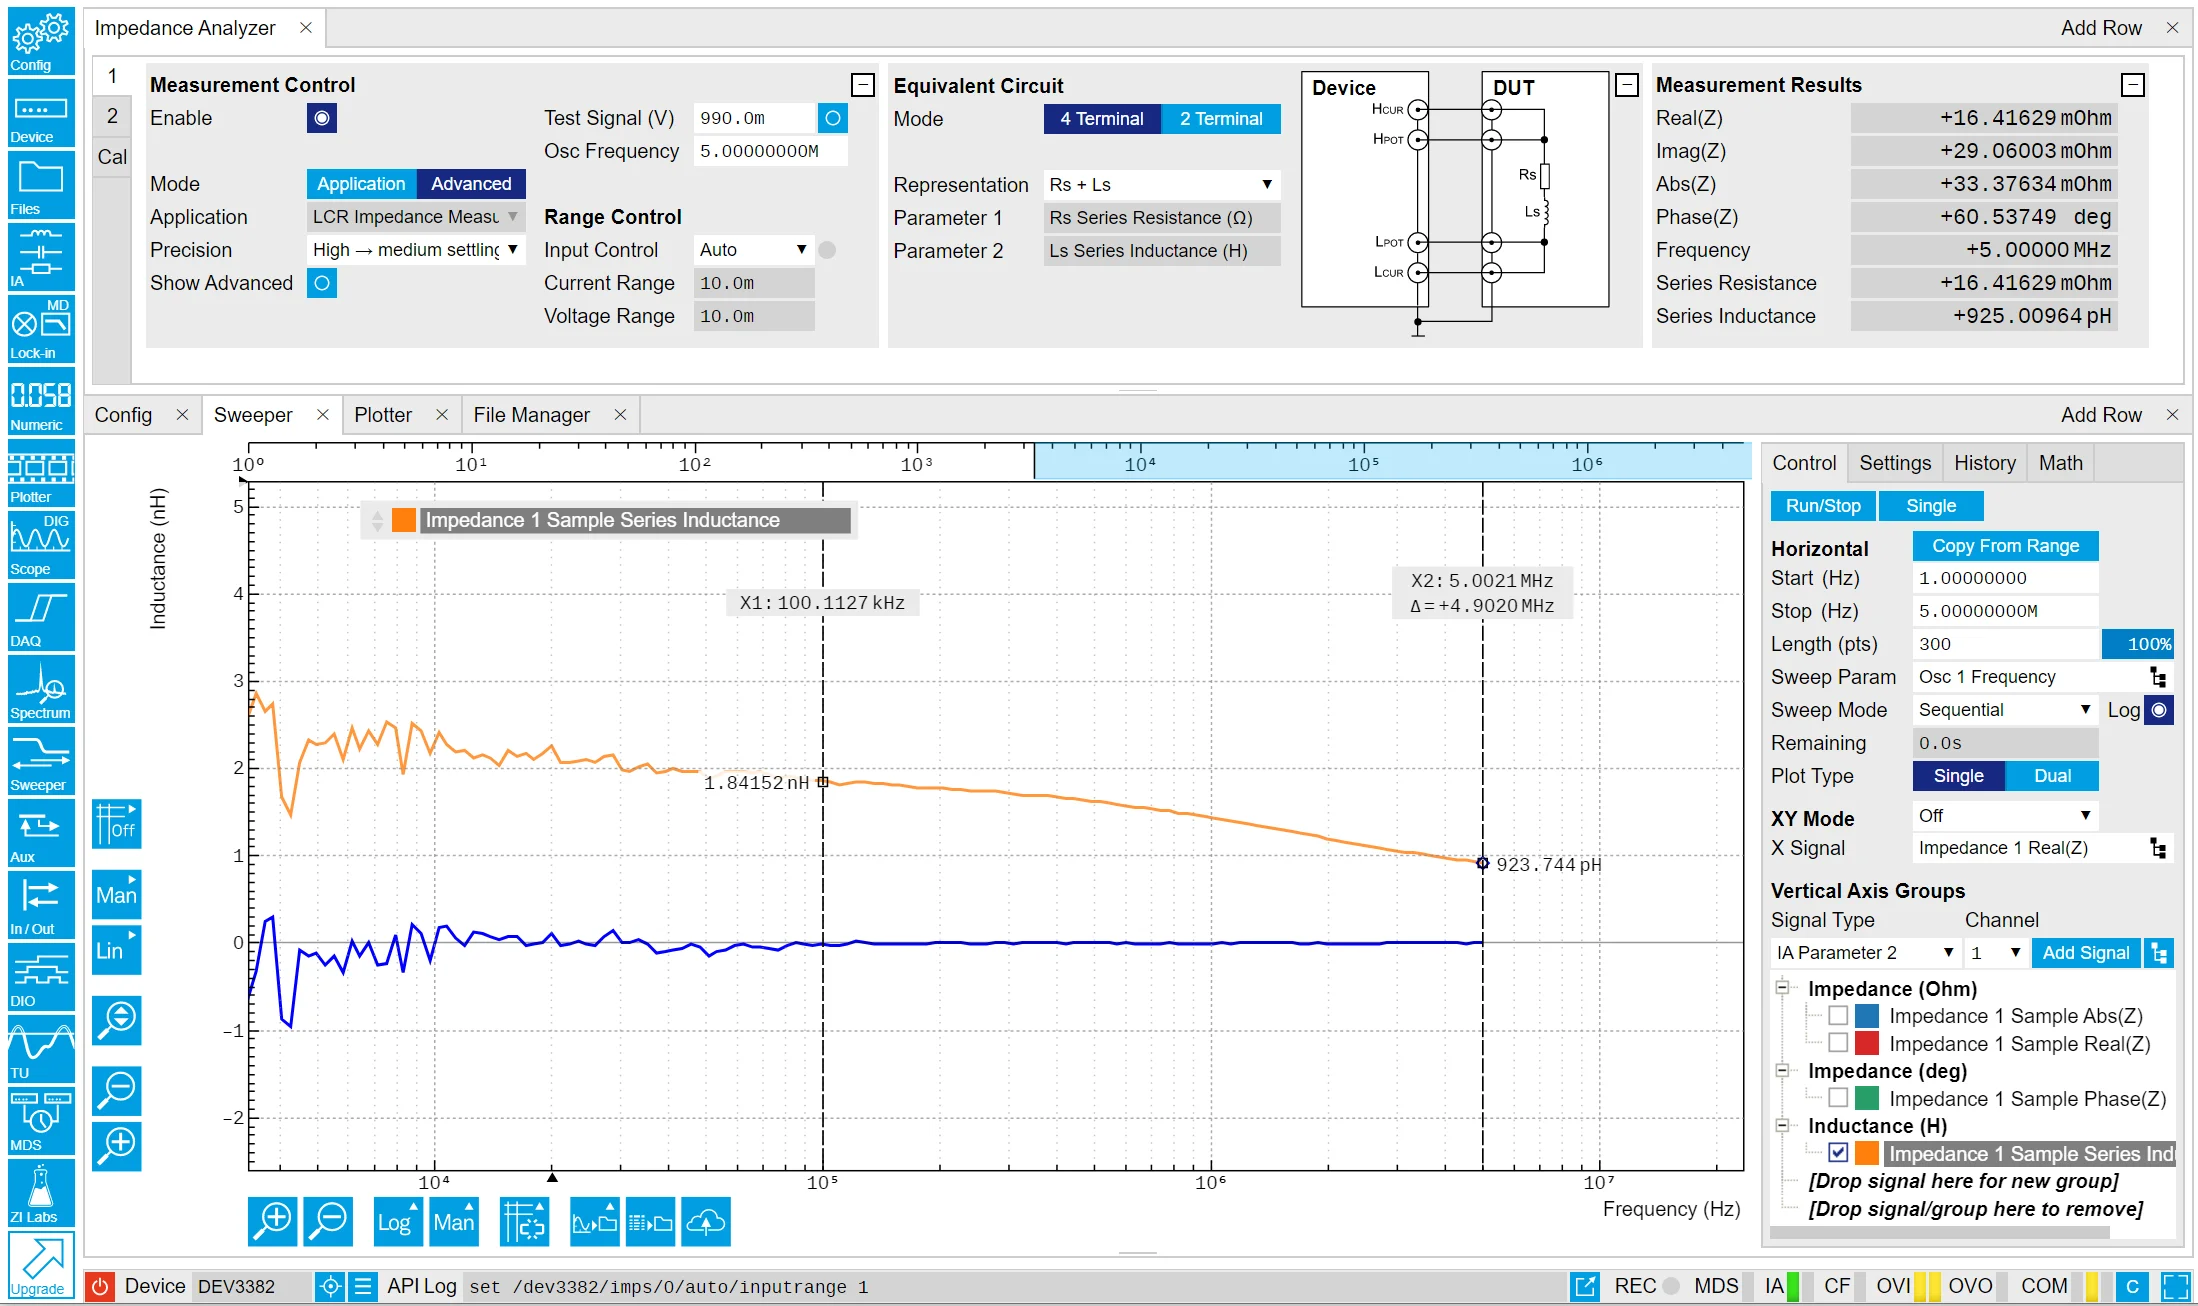
Task: Click the horizontal zoom-out magnifier below plot
Action: click(x=328, y=1222)
